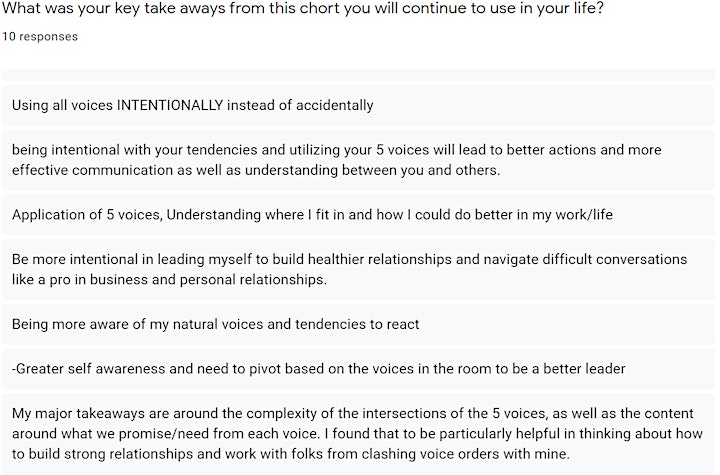Click the survey question heading text
720x475 pixels.
pos(303,9)
